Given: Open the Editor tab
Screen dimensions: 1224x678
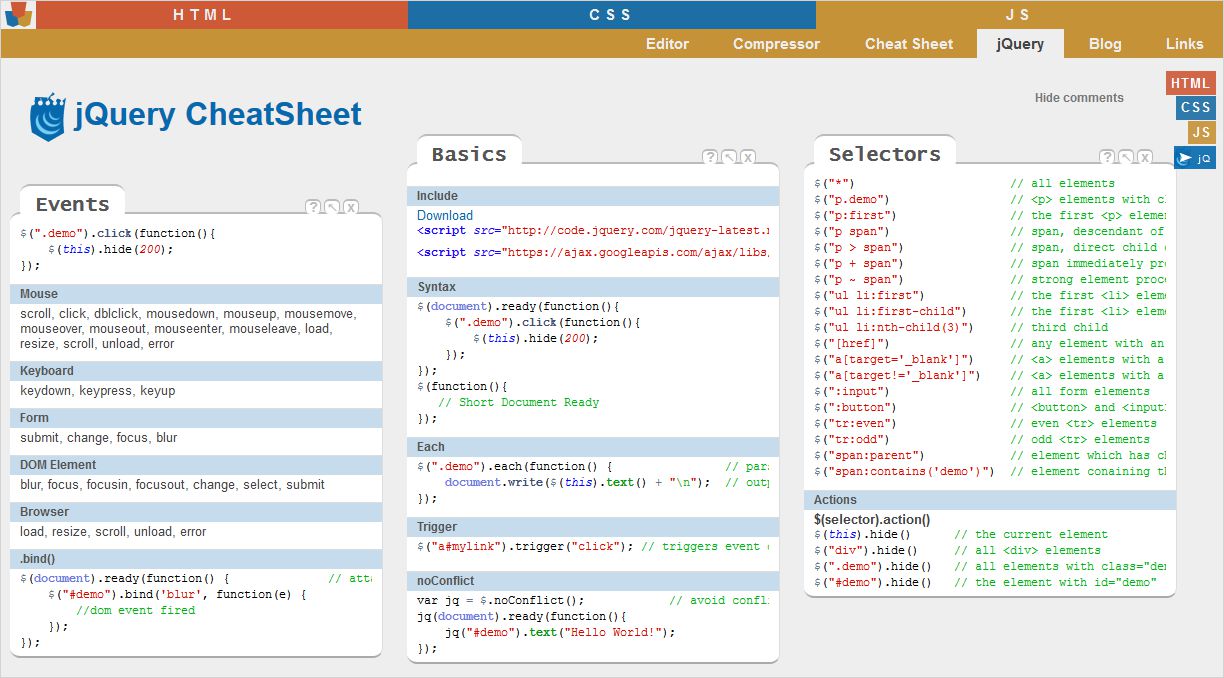Looking at the screenshot, I should (667, 44).
